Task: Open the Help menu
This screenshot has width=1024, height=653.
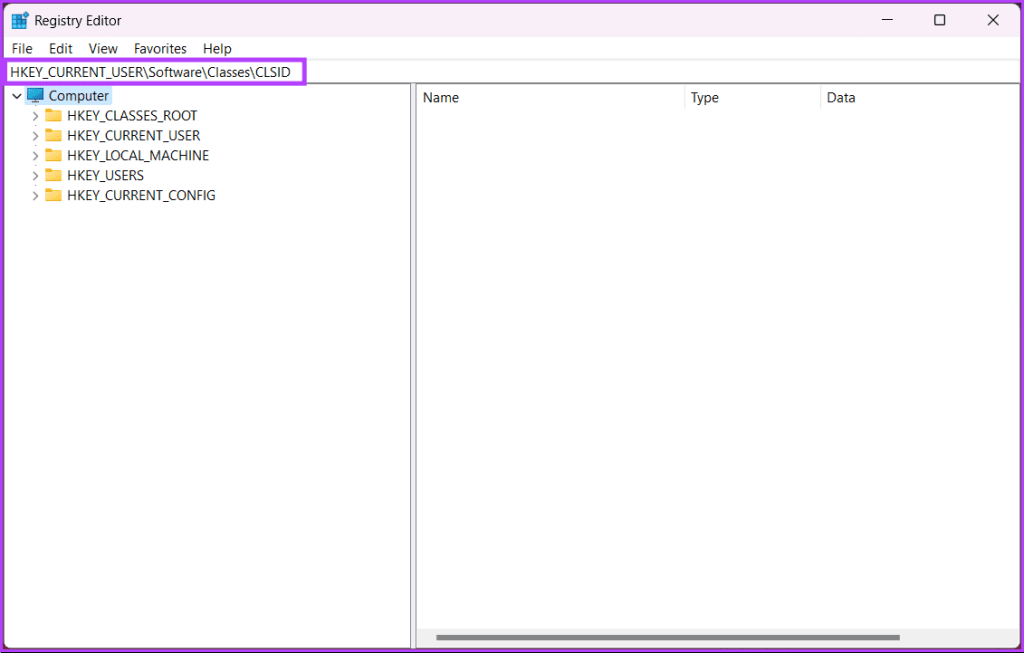Action: tap(217, 48)
